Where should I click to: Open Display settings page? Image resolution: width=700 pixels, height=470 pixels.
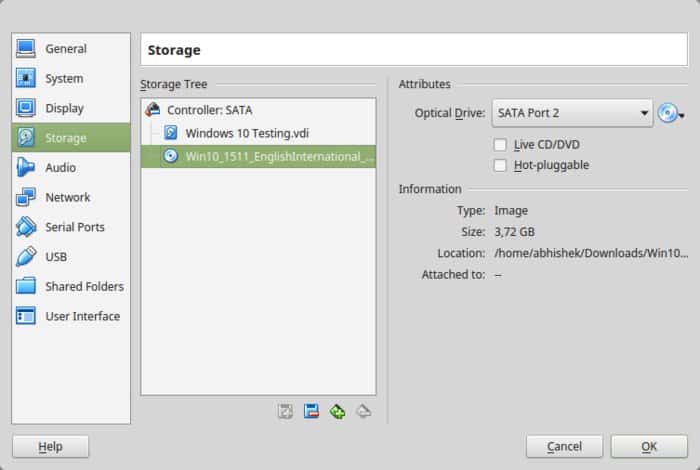[x=64, y=108]
